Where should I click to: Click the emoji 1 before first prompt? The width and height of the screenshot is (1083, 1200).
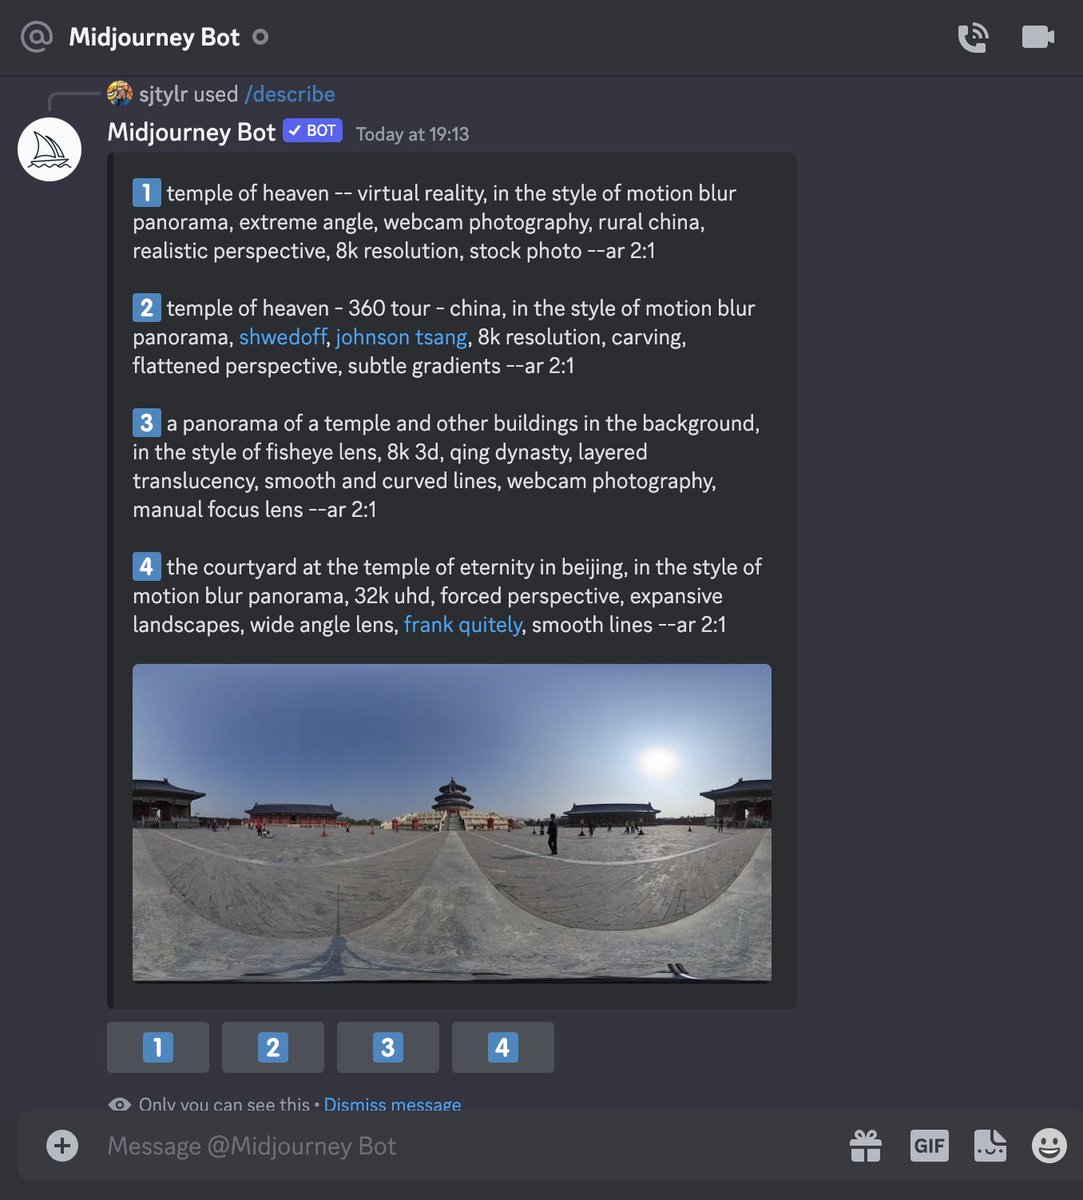(146, 192)
